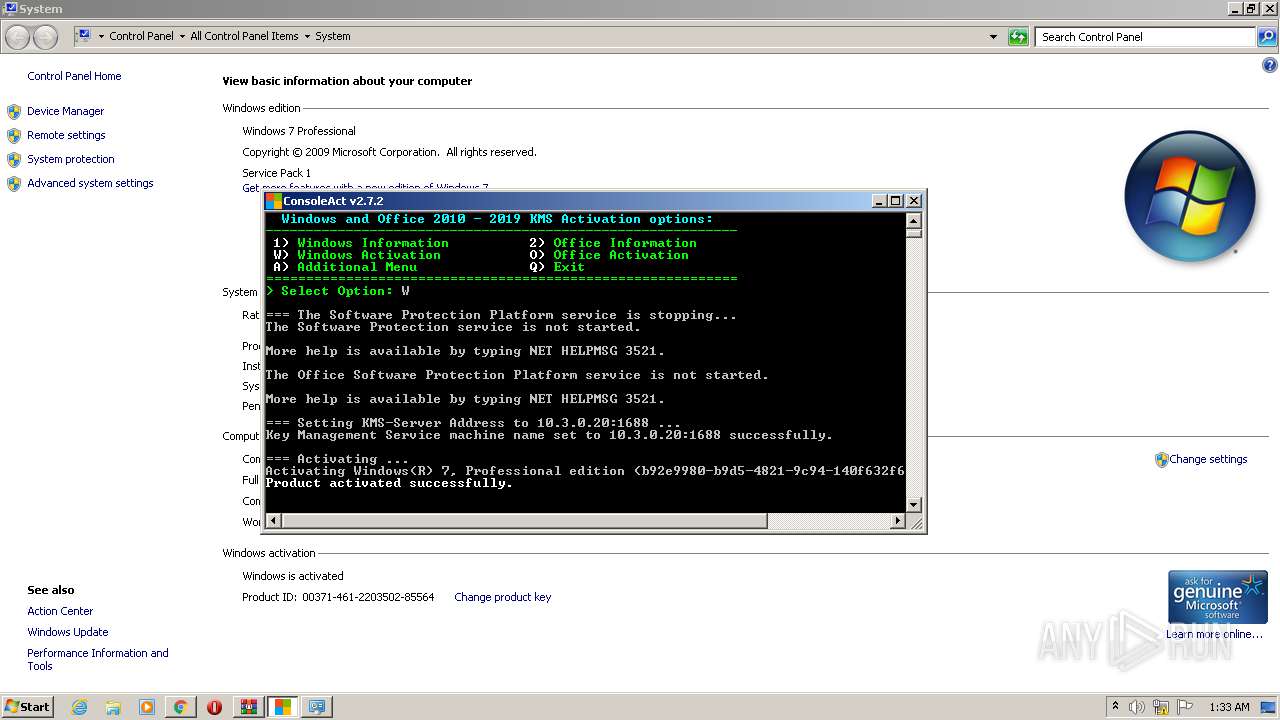Screen dimensions: 1280x720
Task: Open System protection settings
Action: 71,159
